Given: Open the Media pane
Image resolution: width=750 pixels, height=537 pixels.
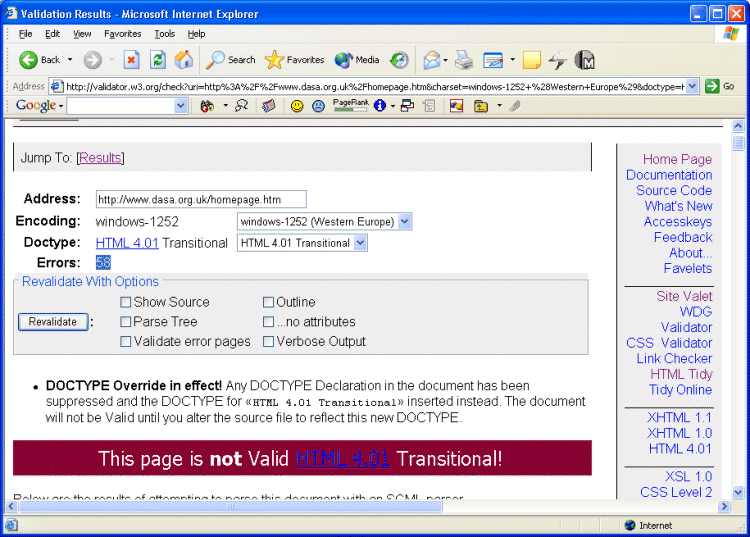Looking at the screenshot, I should coord(357,60).
